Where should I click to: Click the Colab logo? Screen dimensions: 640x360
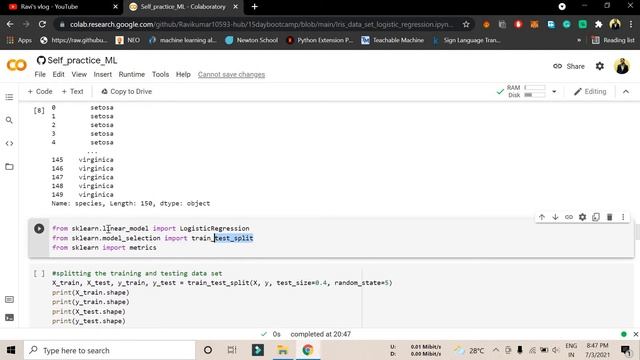[x=17, y=65]
